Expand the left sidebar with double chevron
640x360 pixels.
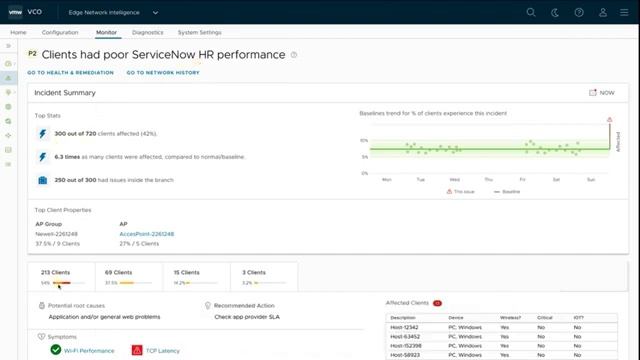8,46
